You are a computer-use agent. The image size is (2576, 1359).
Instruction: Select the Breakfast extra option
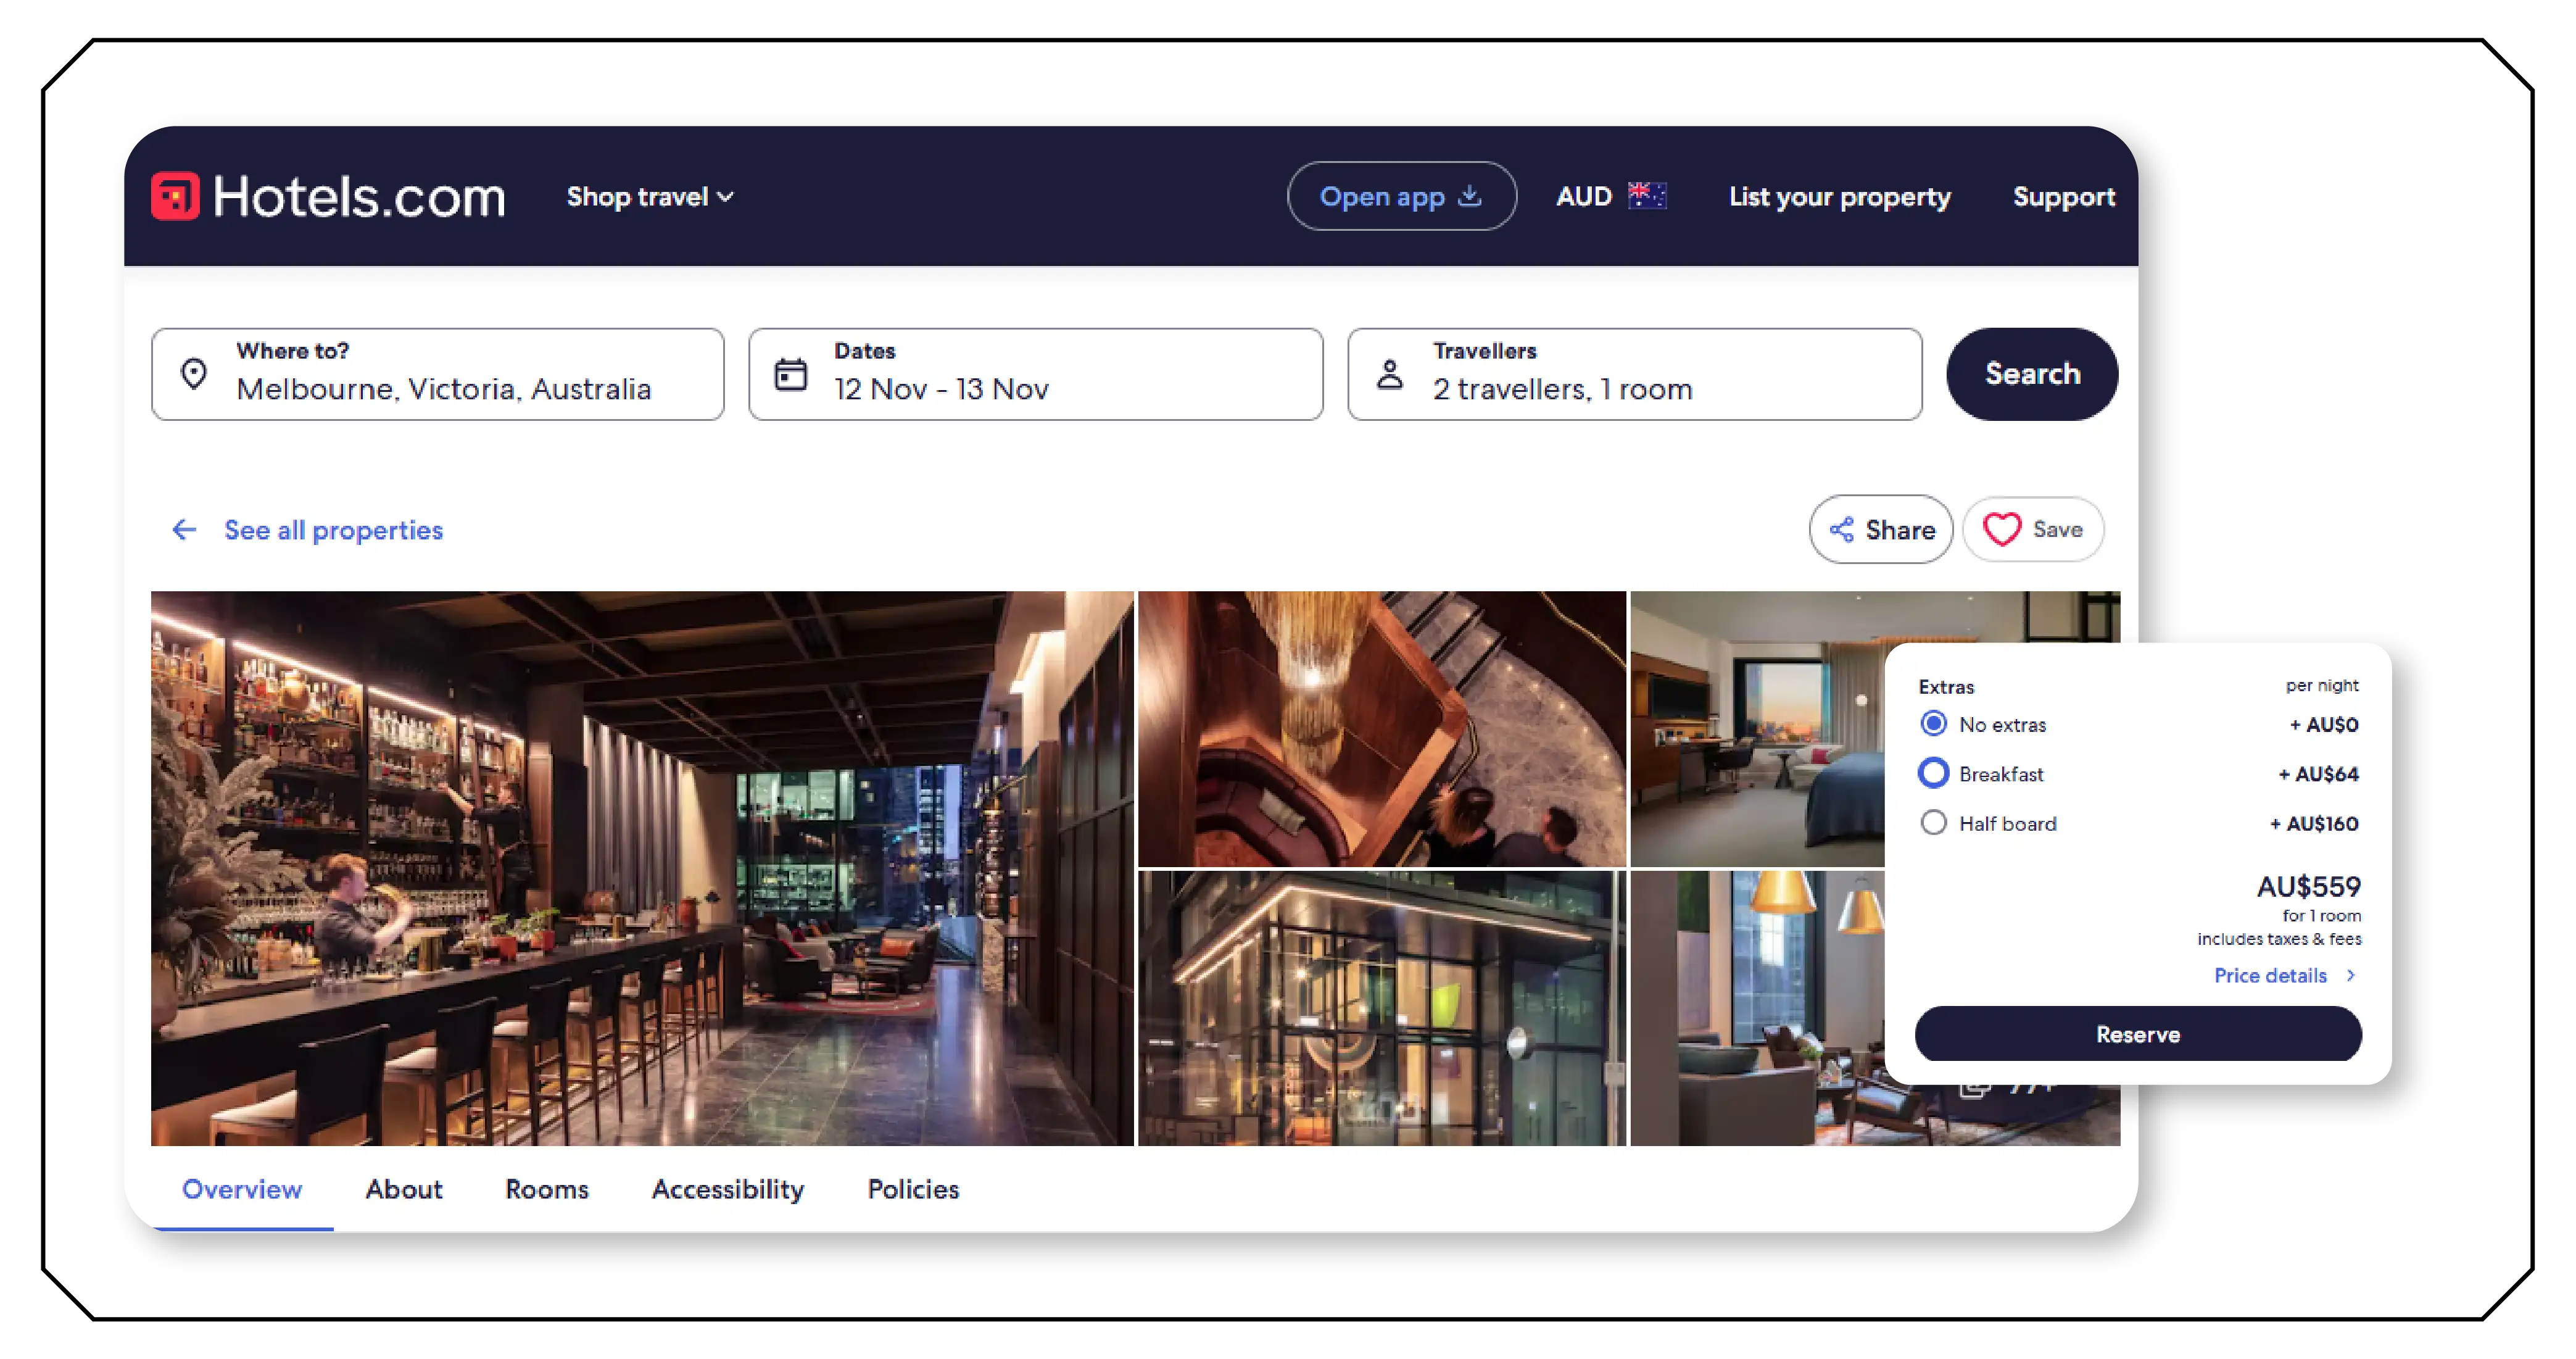1933,772
